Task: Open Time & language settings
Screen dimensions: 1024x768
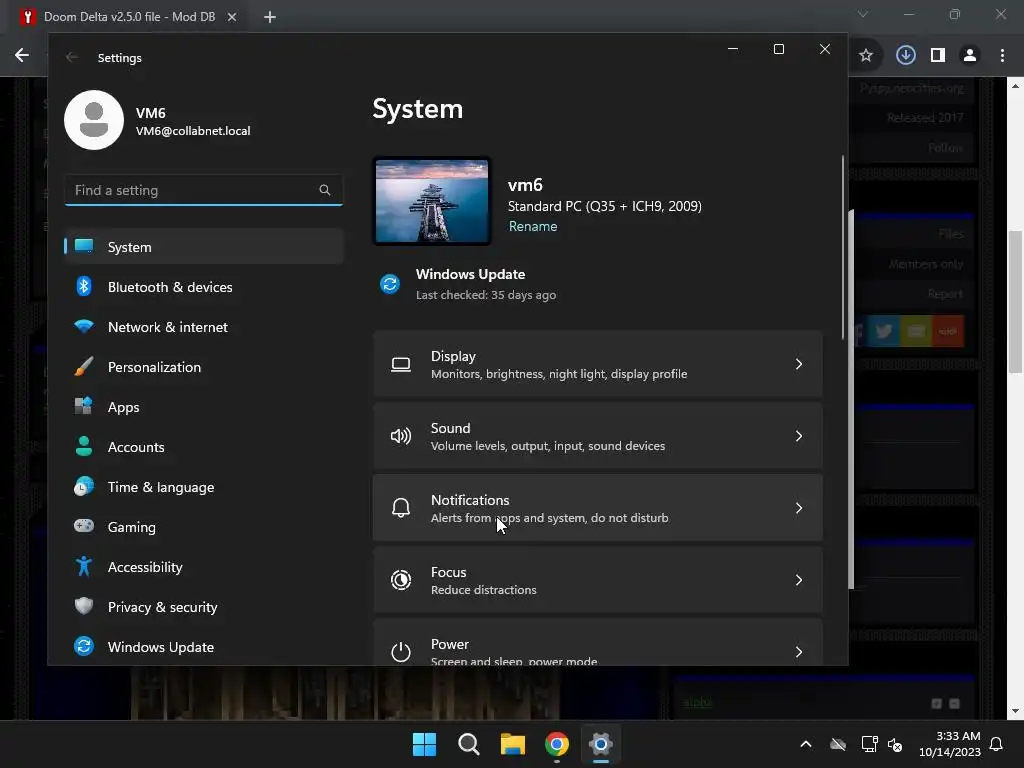Action: click(x=204, y=487)
